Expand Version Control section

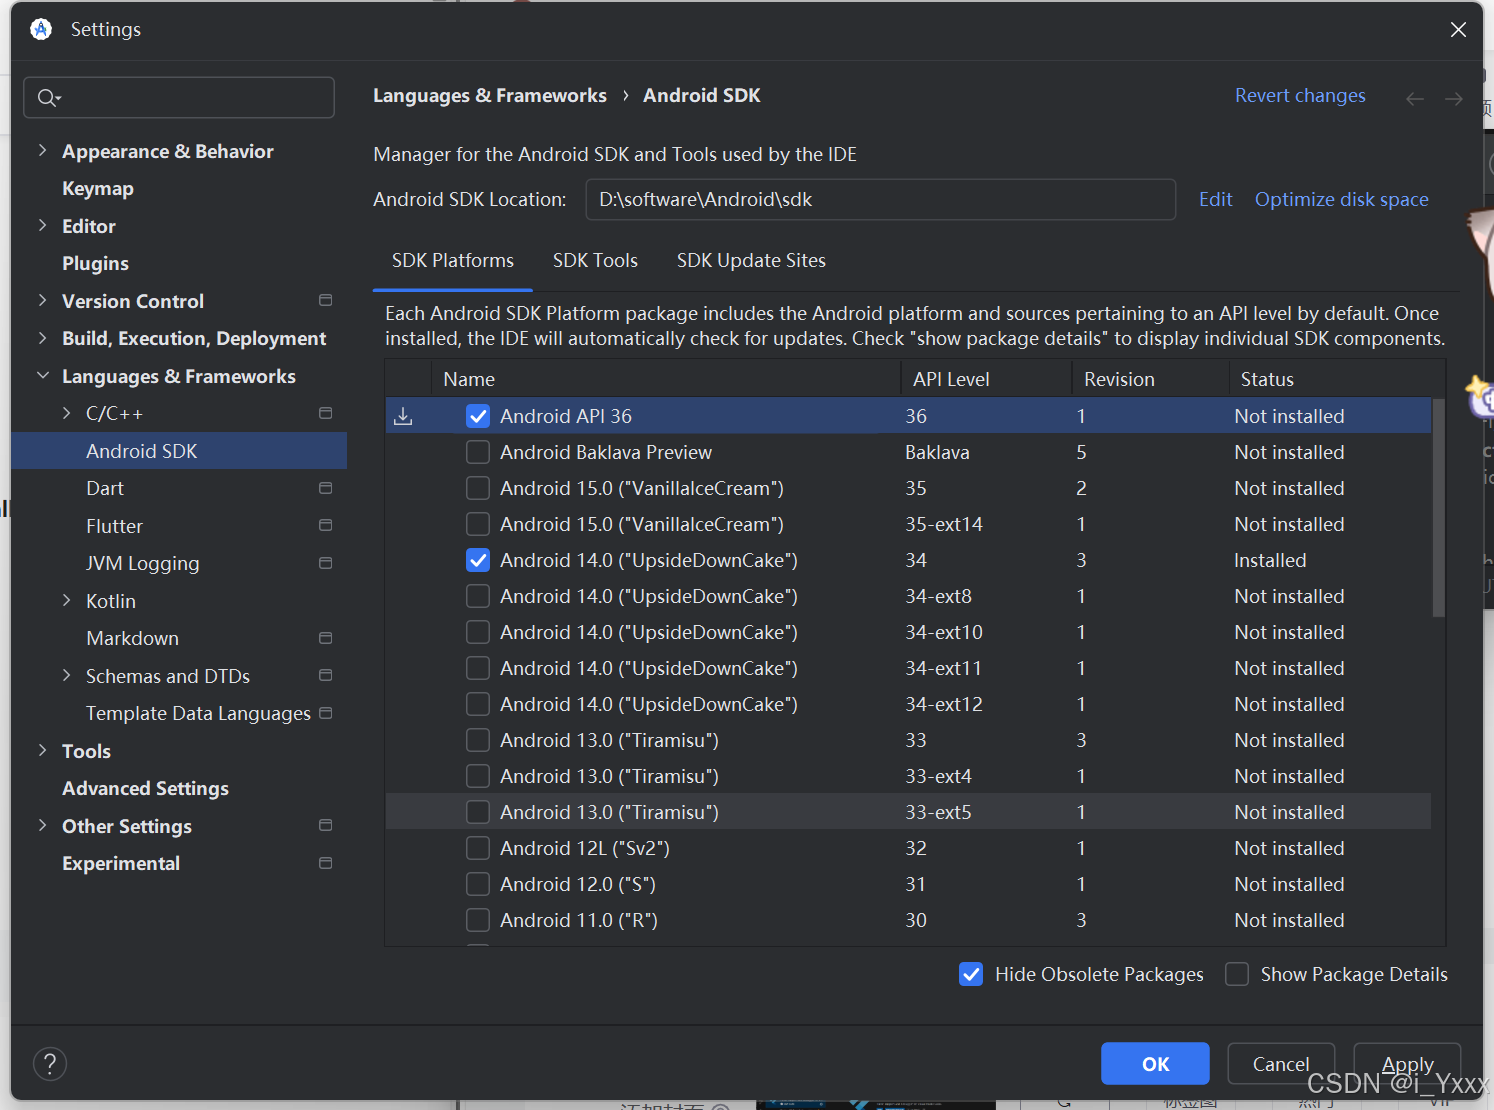42,301
